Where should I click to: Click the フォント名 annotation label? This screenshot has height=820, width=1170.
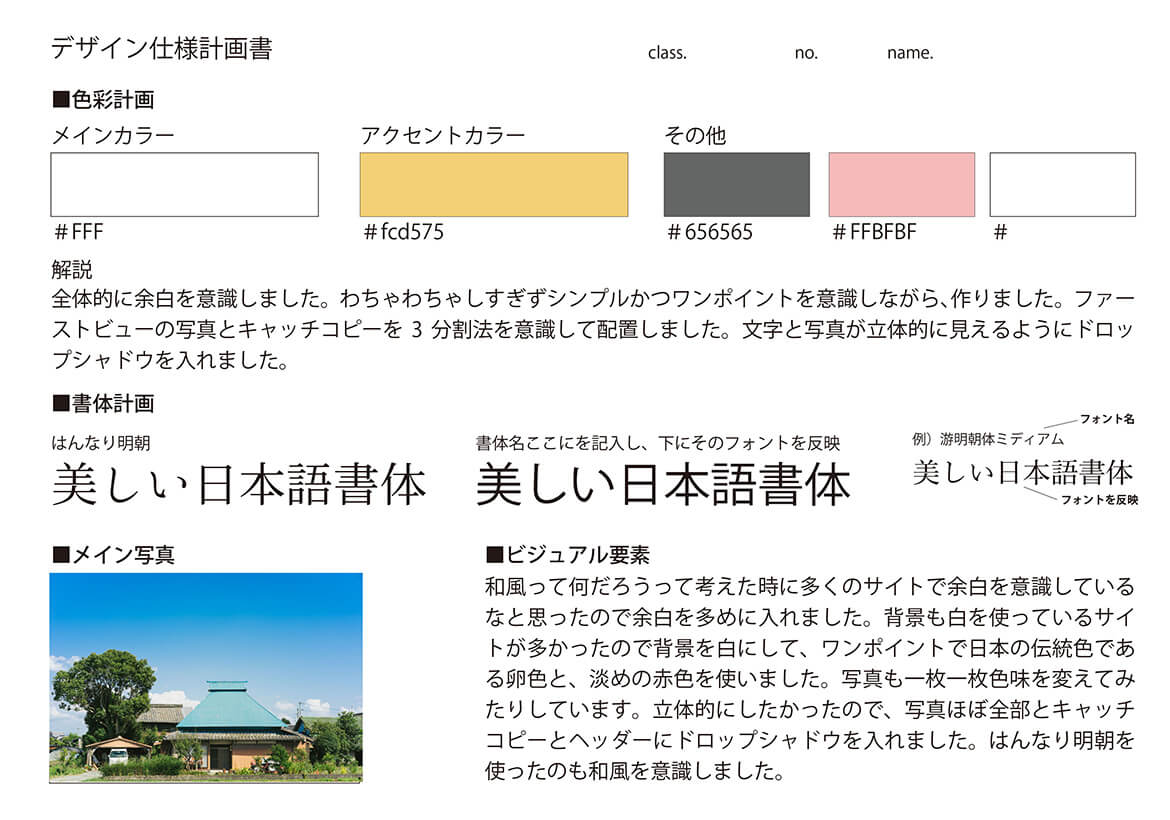[1107, 419]
